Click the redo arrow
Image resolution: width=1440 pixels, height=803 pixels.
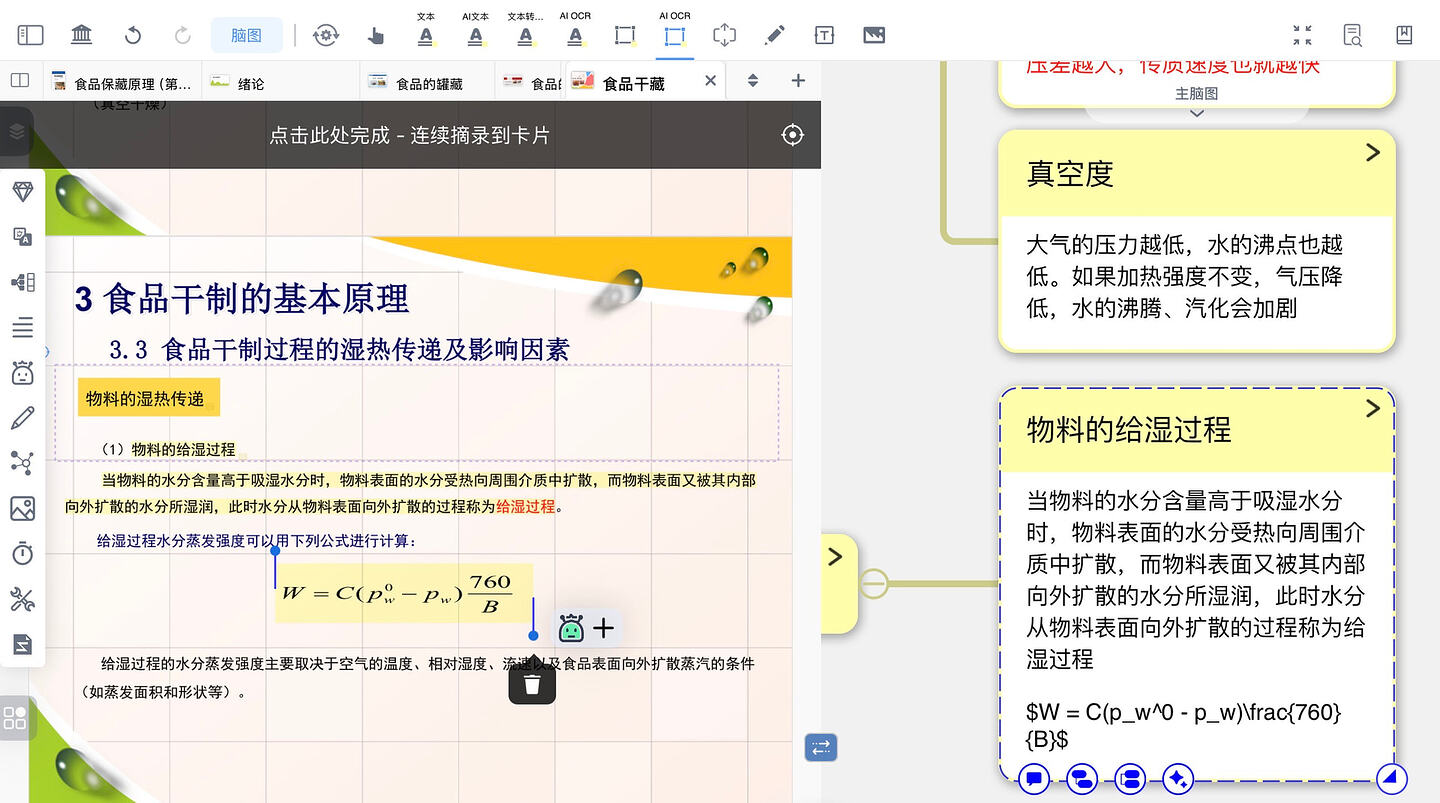click(x=183, y=35)
